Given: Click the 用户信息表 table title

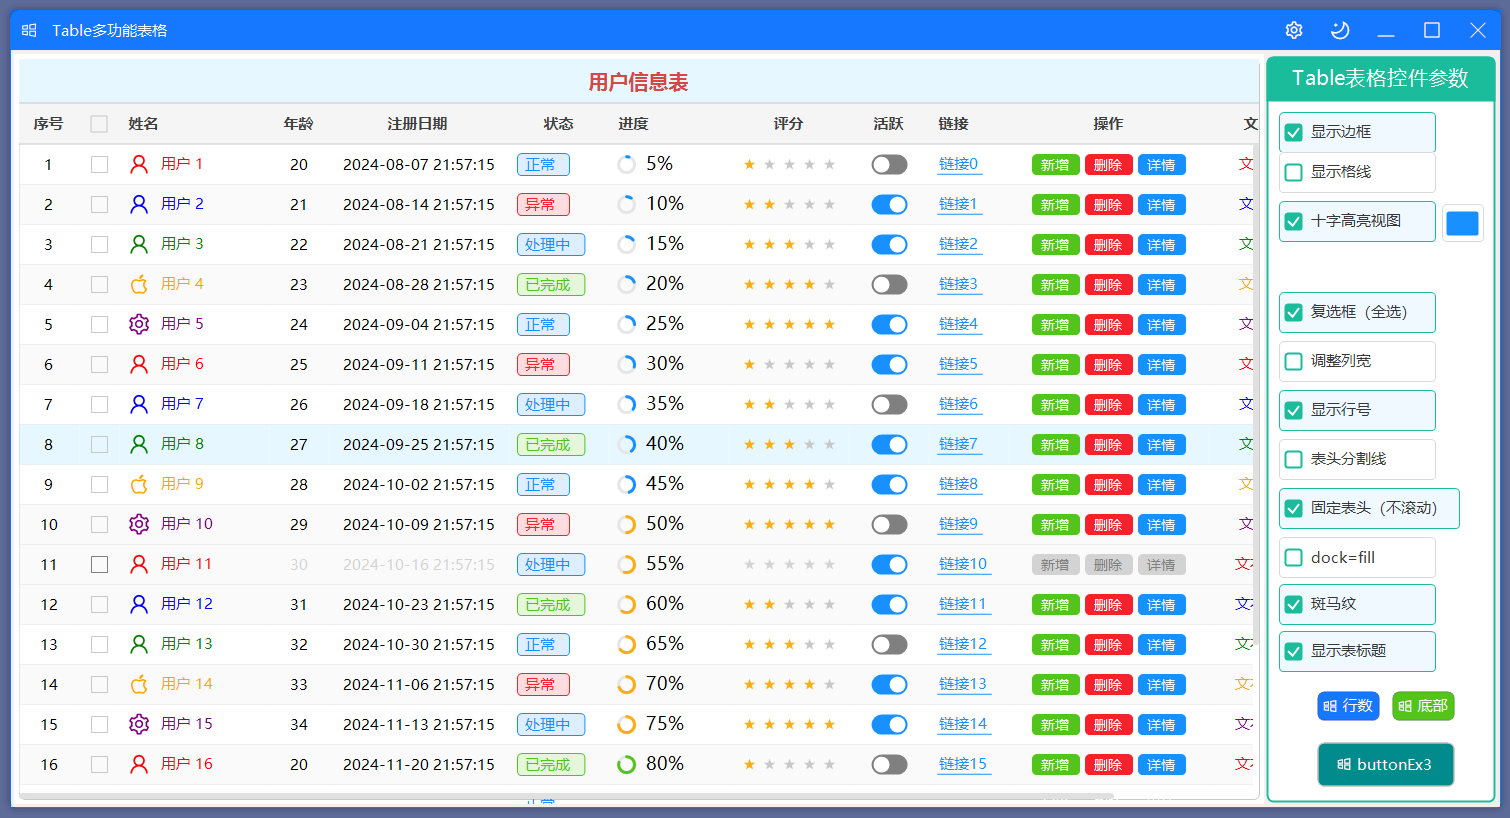Looking at the screenshot, I should click(638, 82).
